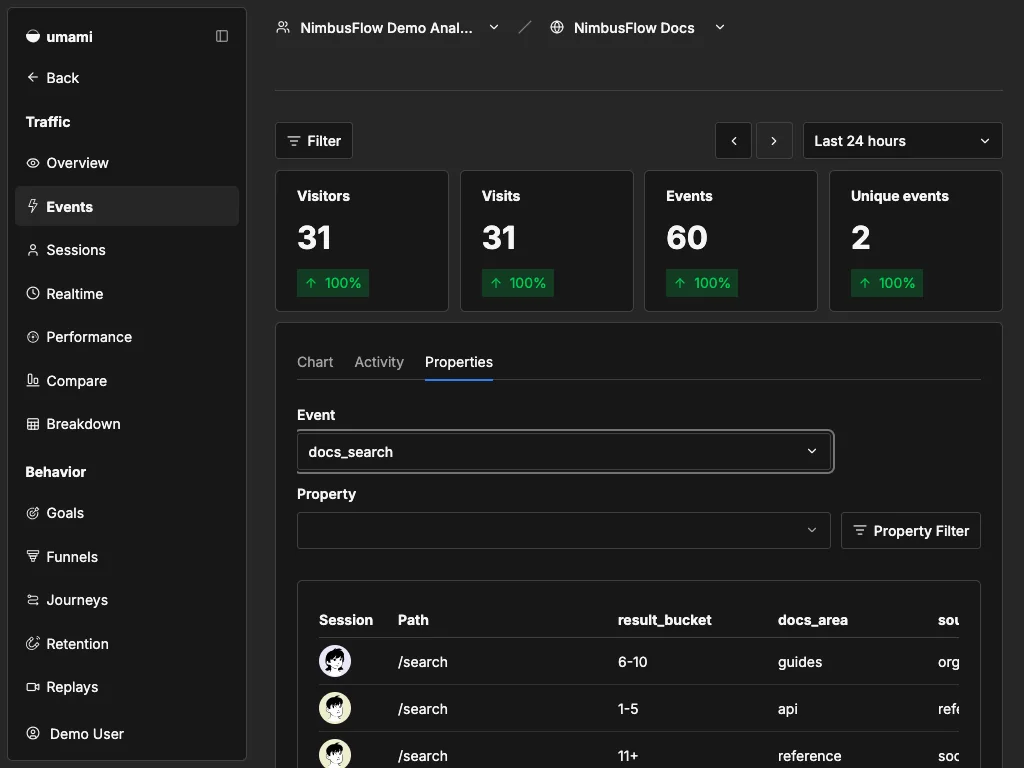Screen dimensions: 1024x768
Task: Open the NimbusFlow Docs website chevron
Action: pos(720,27)
